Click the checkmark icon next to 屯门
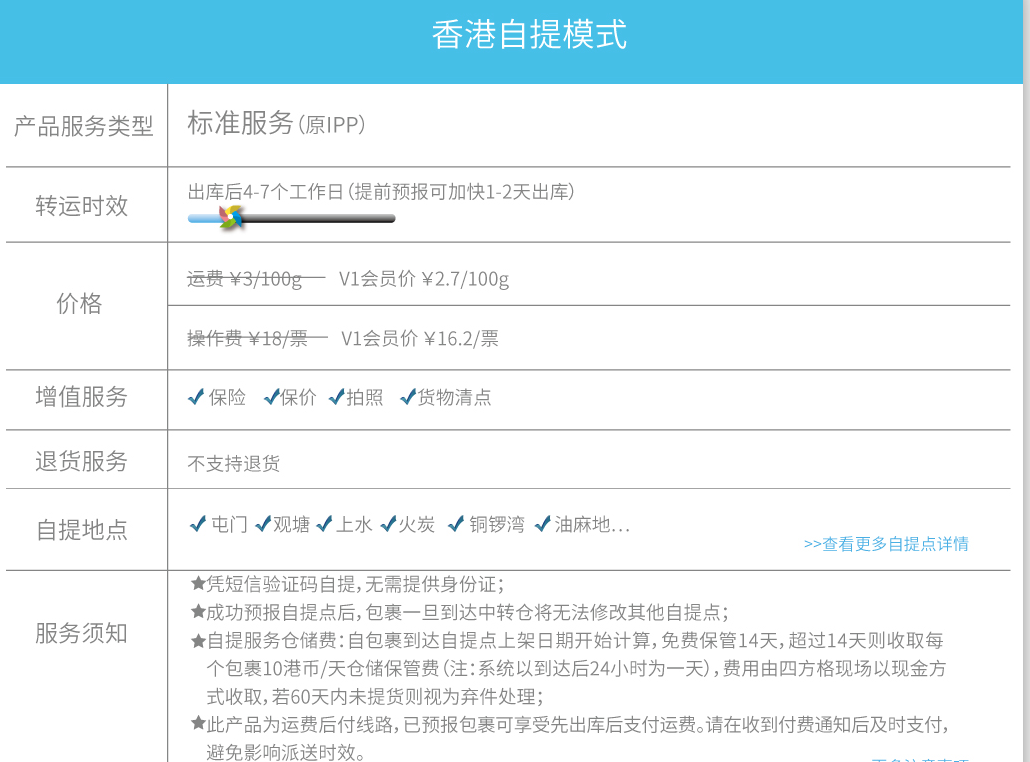Screen dimensions: 1030x762 198,523
